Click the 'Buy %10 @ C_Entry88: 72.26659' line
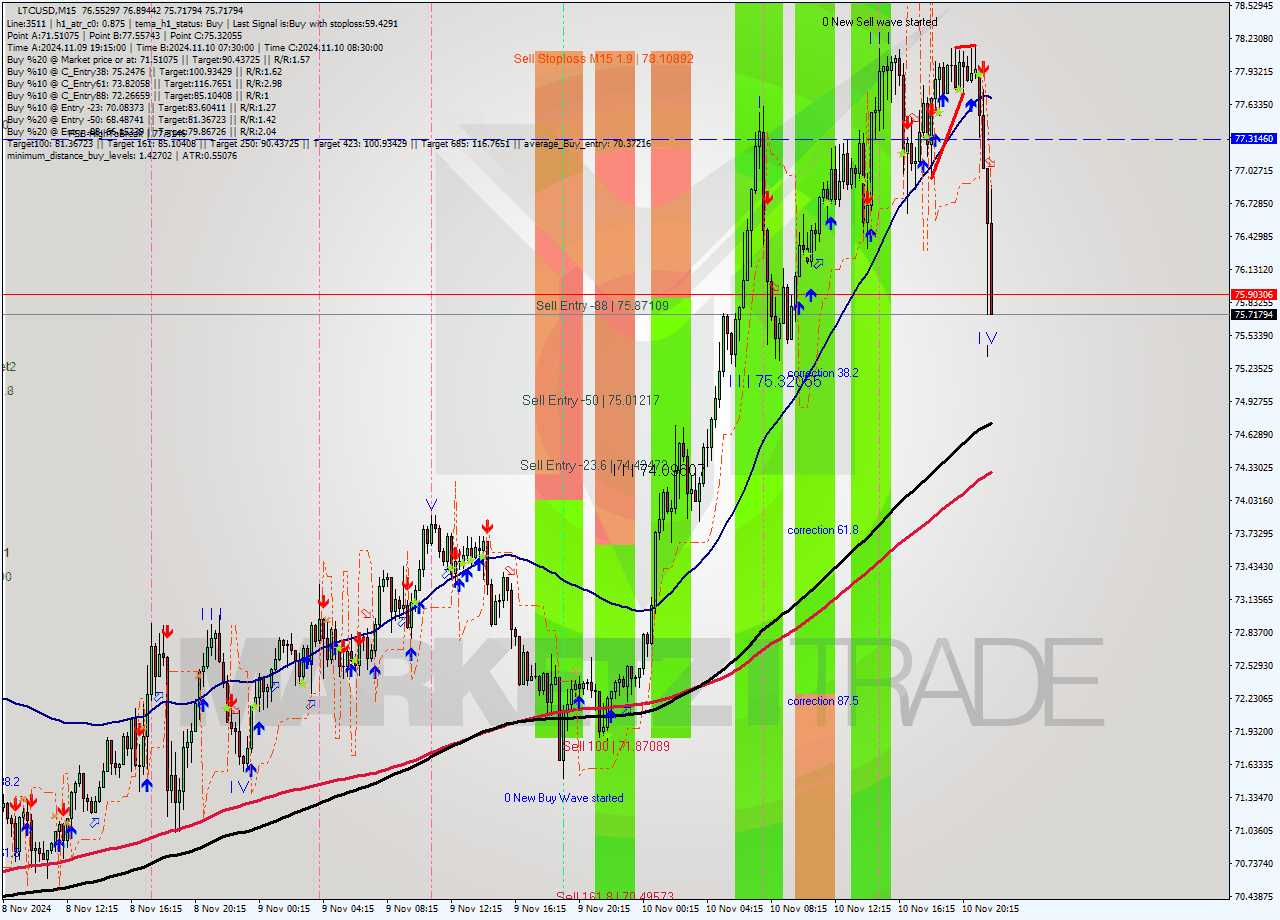 click(138, 95)
